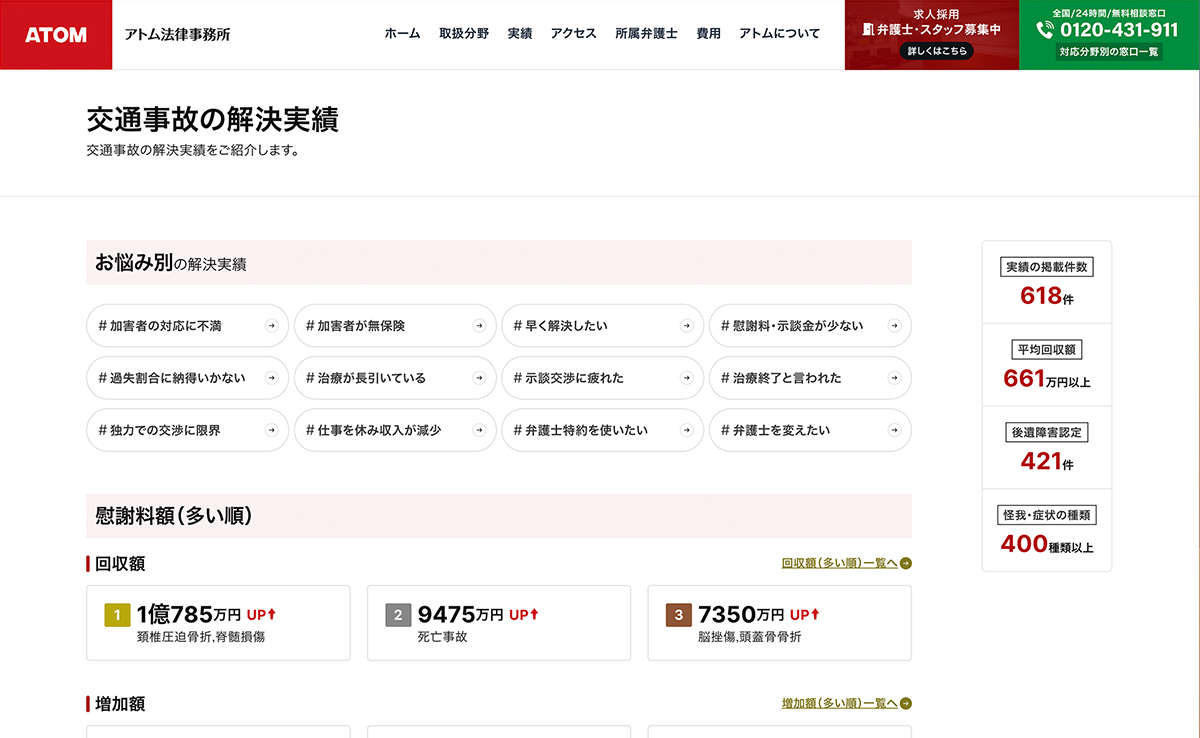Click the red ATOM logo
1200x738 pixels.
[x=56, y=35]
